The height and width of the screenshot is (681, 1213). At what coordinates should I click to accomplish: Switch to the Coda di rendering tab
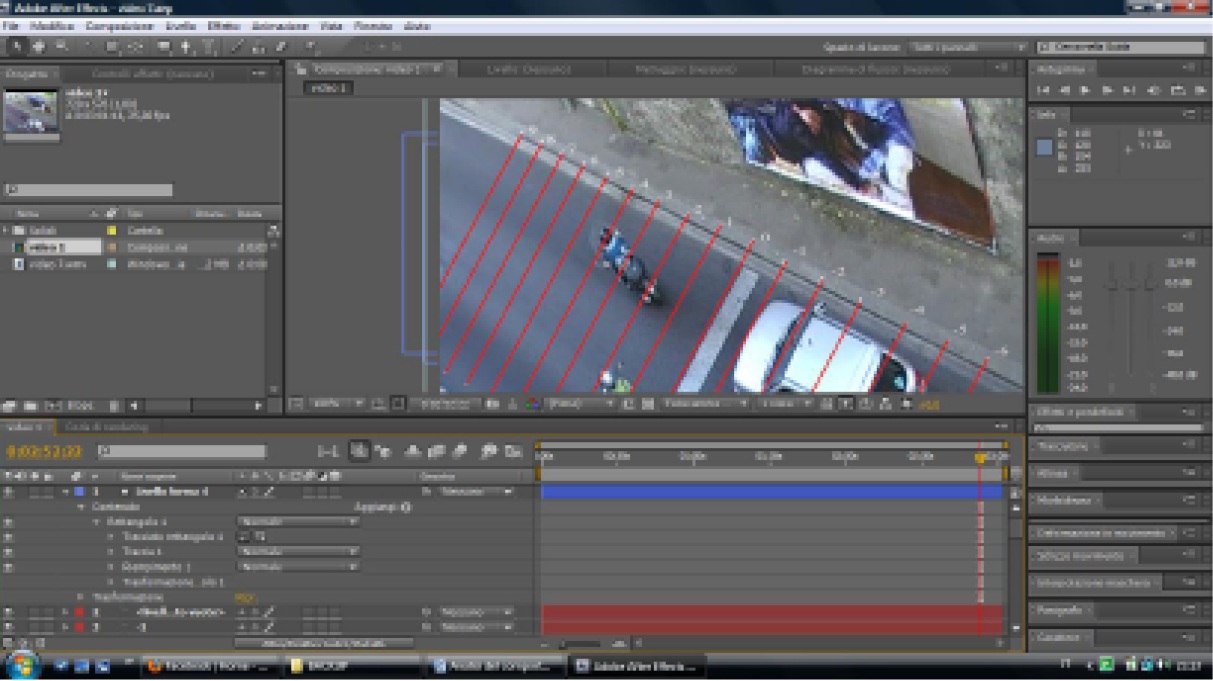click(x=106, y=427)
